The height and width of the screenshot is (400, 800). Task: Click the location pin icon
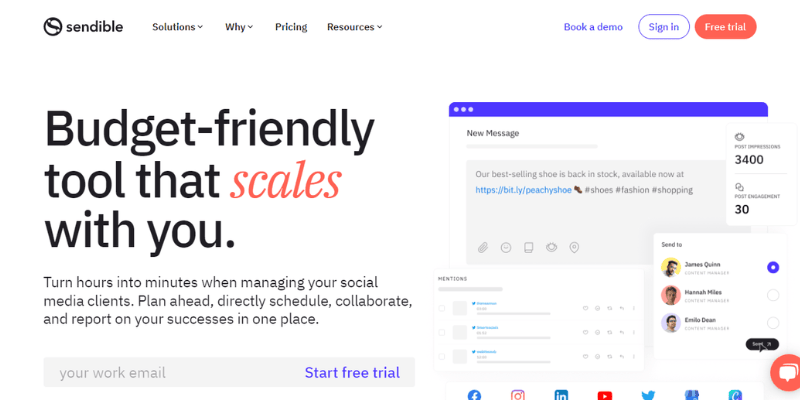[574, 247]
